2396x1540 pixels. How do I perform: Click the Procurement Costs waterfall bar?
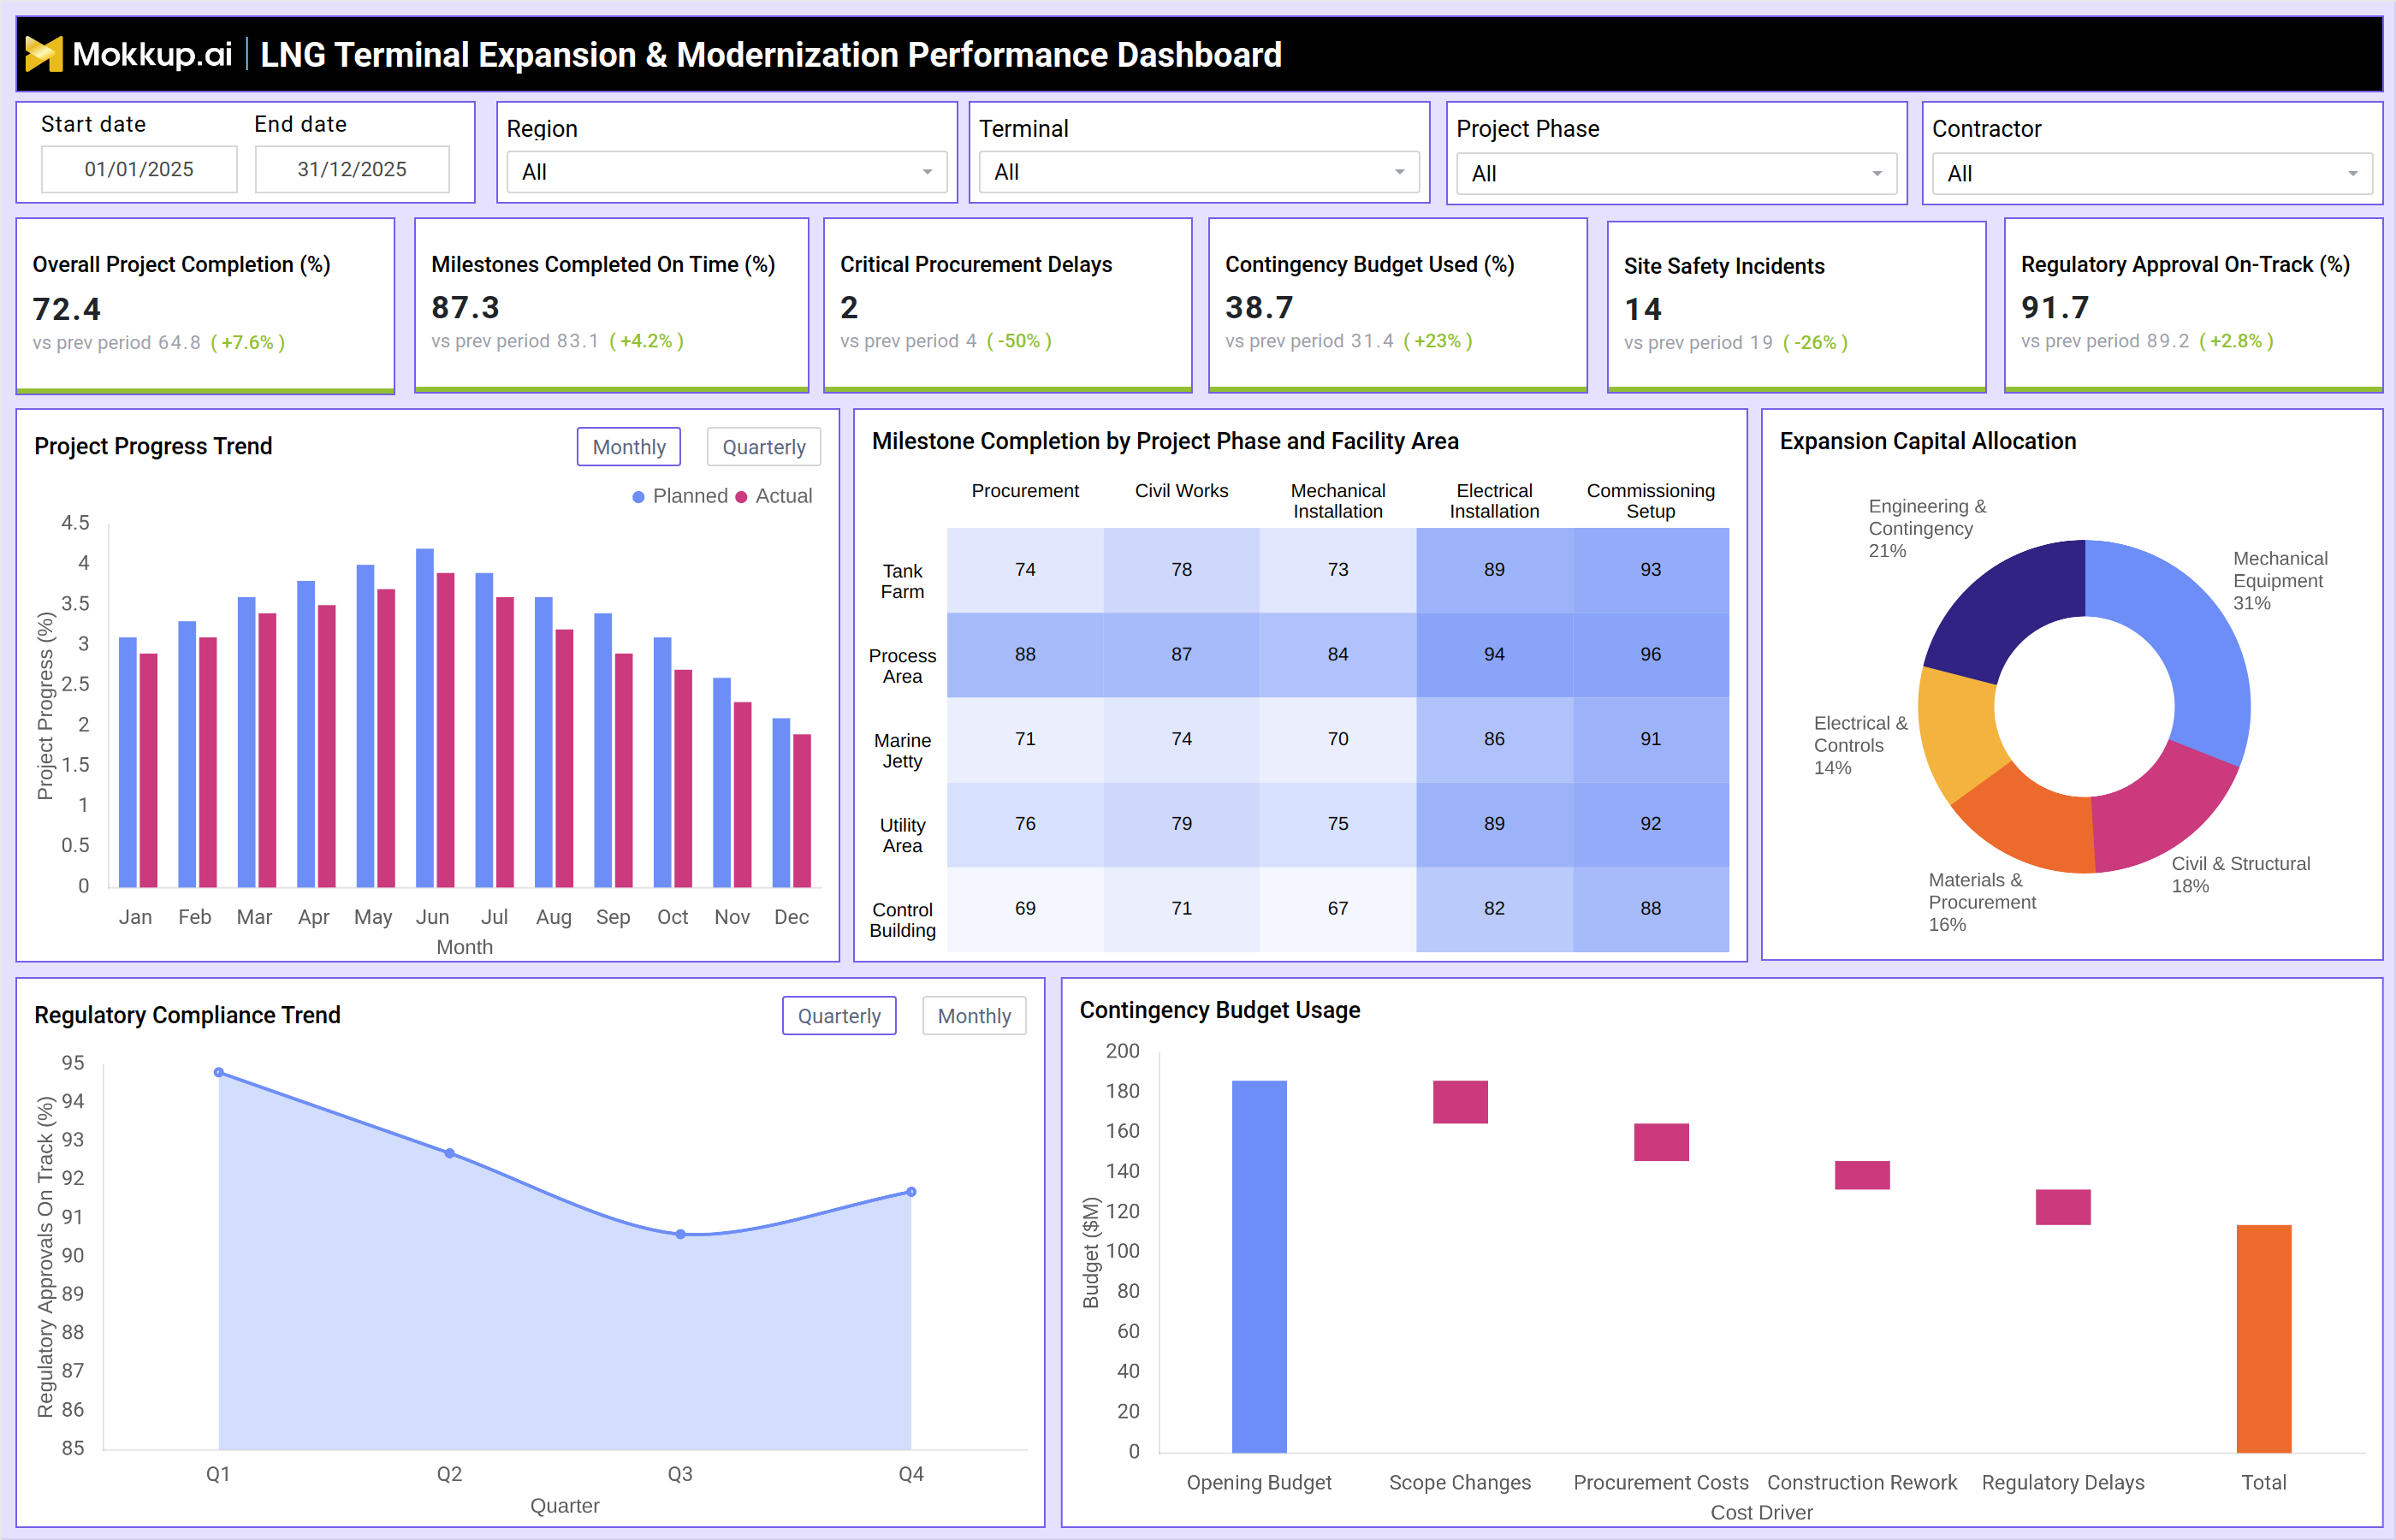1661,1142
